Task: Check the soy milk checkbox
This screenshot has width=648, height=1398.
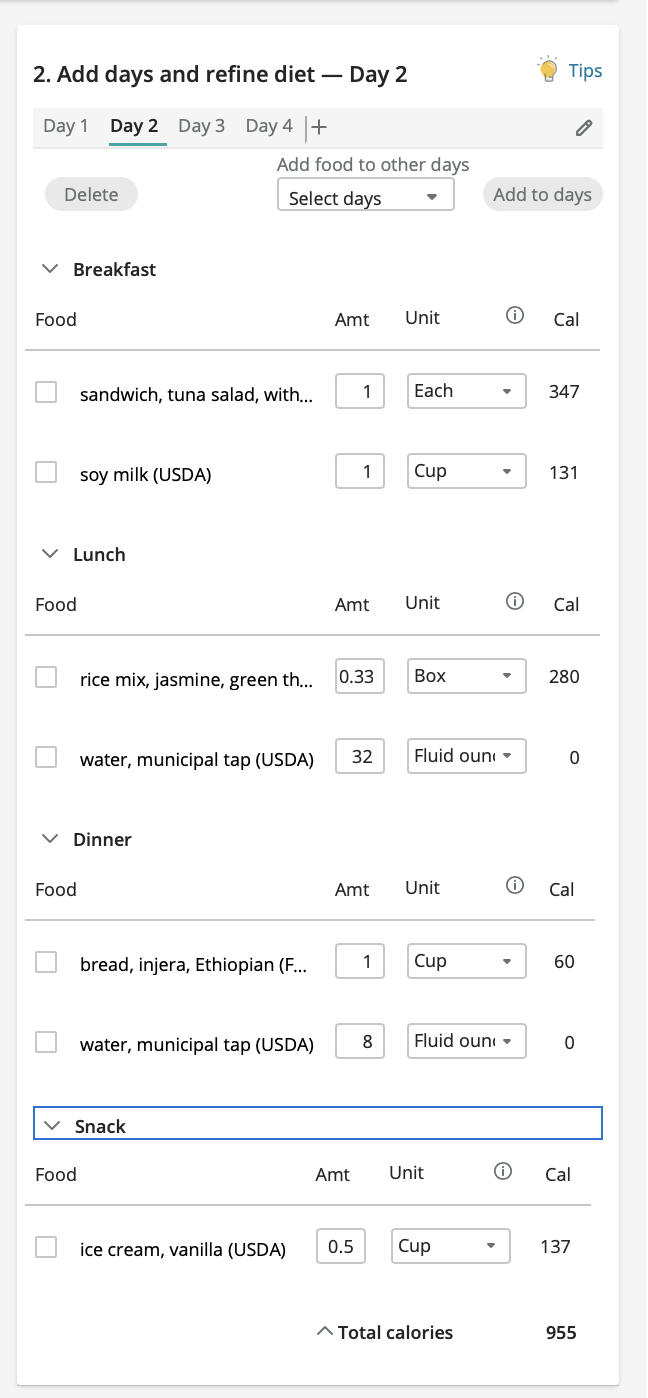Action: (46, 472)
